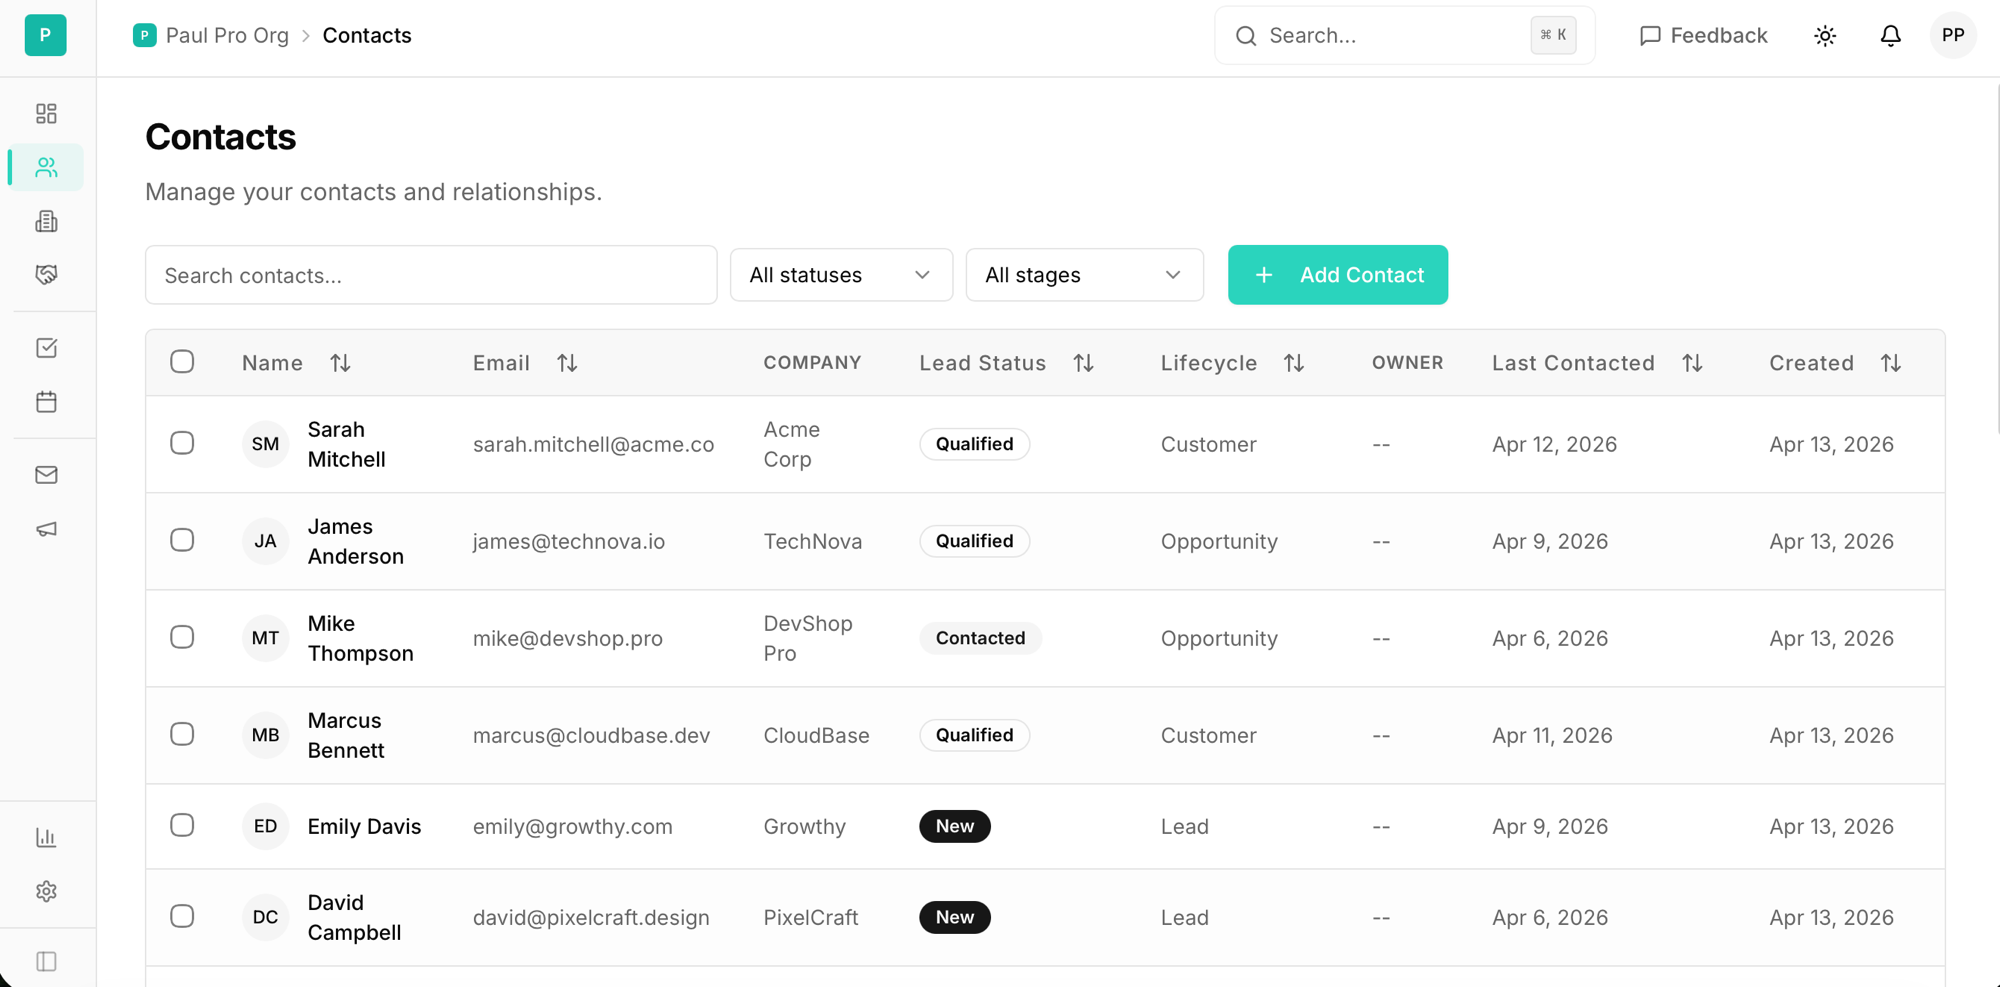
Task: Select the checkbox for Sarah Mitchell
Action: [x=182, y=443]
